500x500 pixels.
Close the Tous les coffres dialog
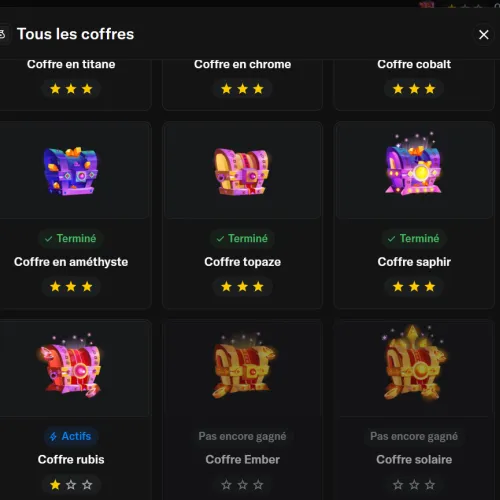(x=484, y=34)
